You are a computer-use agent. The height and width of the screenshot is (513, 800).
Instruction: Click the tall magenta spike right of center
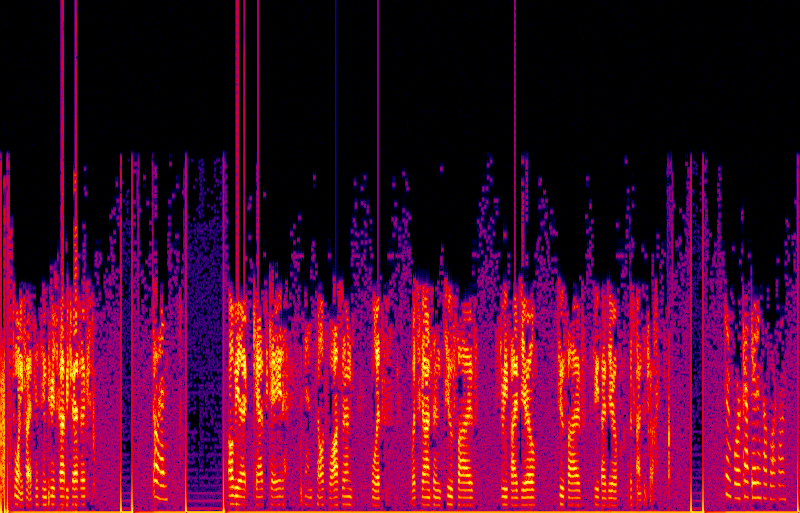click(515, 100)
